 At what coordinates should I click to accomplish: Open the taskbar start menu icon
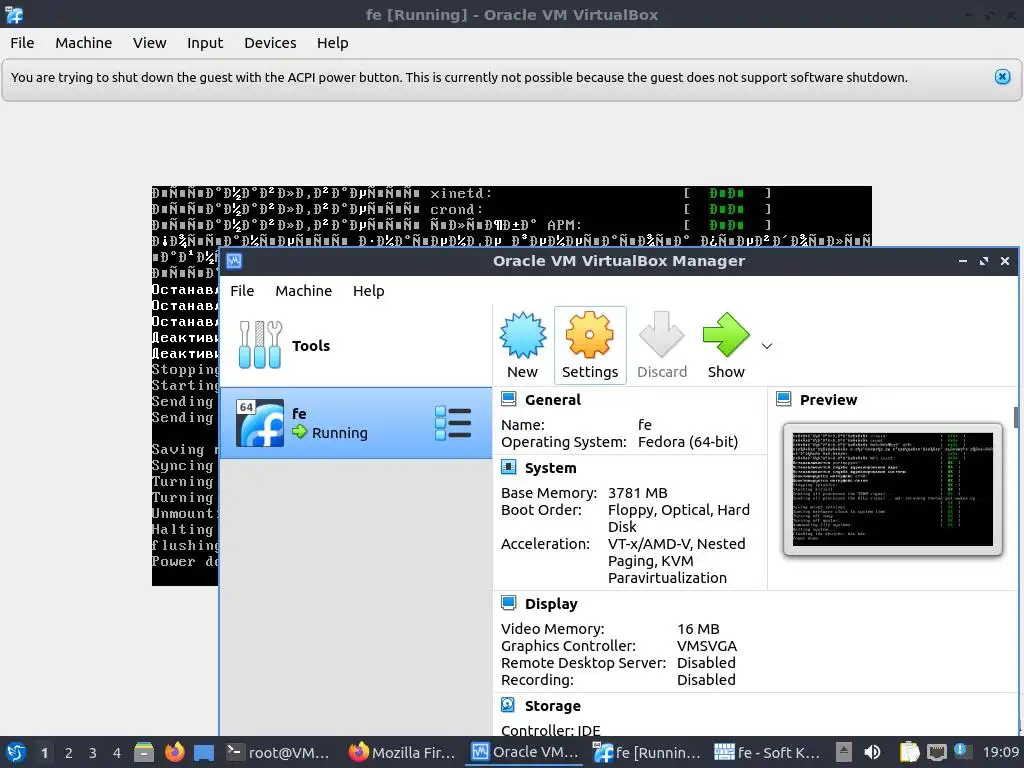pyautogui.click(x=16, y=752)
